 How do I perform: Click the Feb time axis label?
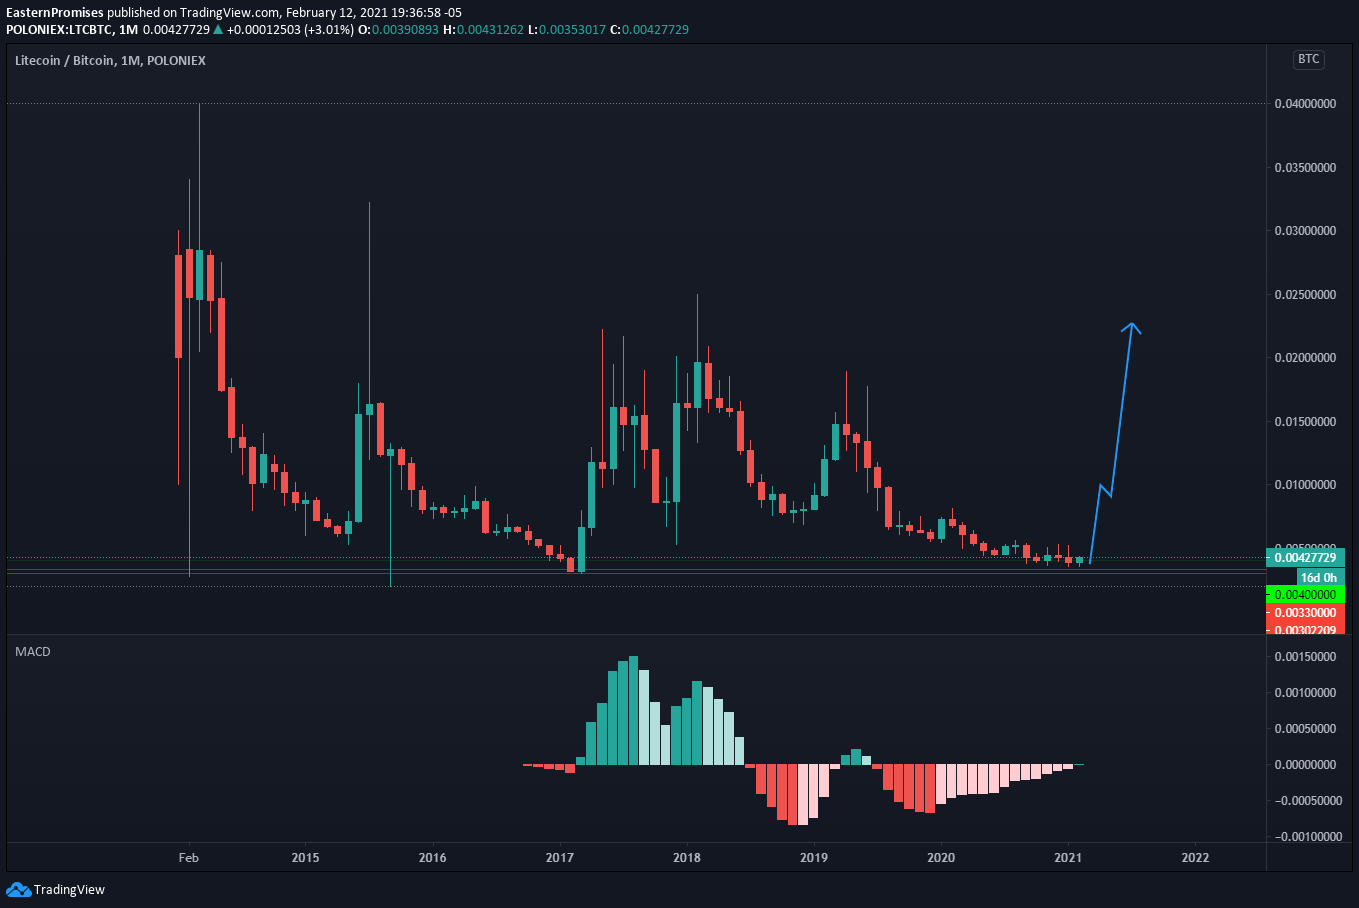[x=188, y=858]
